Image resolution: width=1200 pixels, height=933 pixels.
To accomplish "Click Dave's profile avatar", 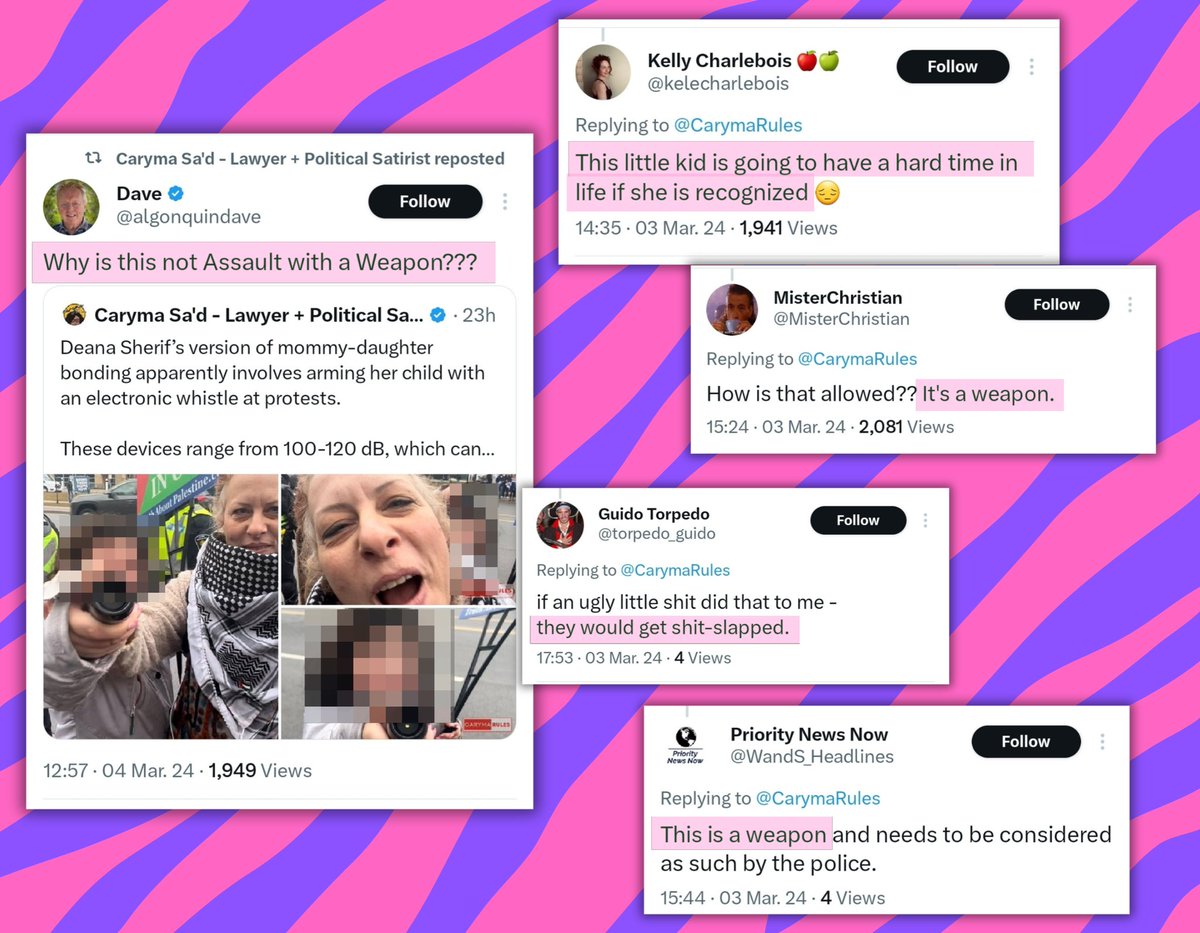I will click(71, 207).
